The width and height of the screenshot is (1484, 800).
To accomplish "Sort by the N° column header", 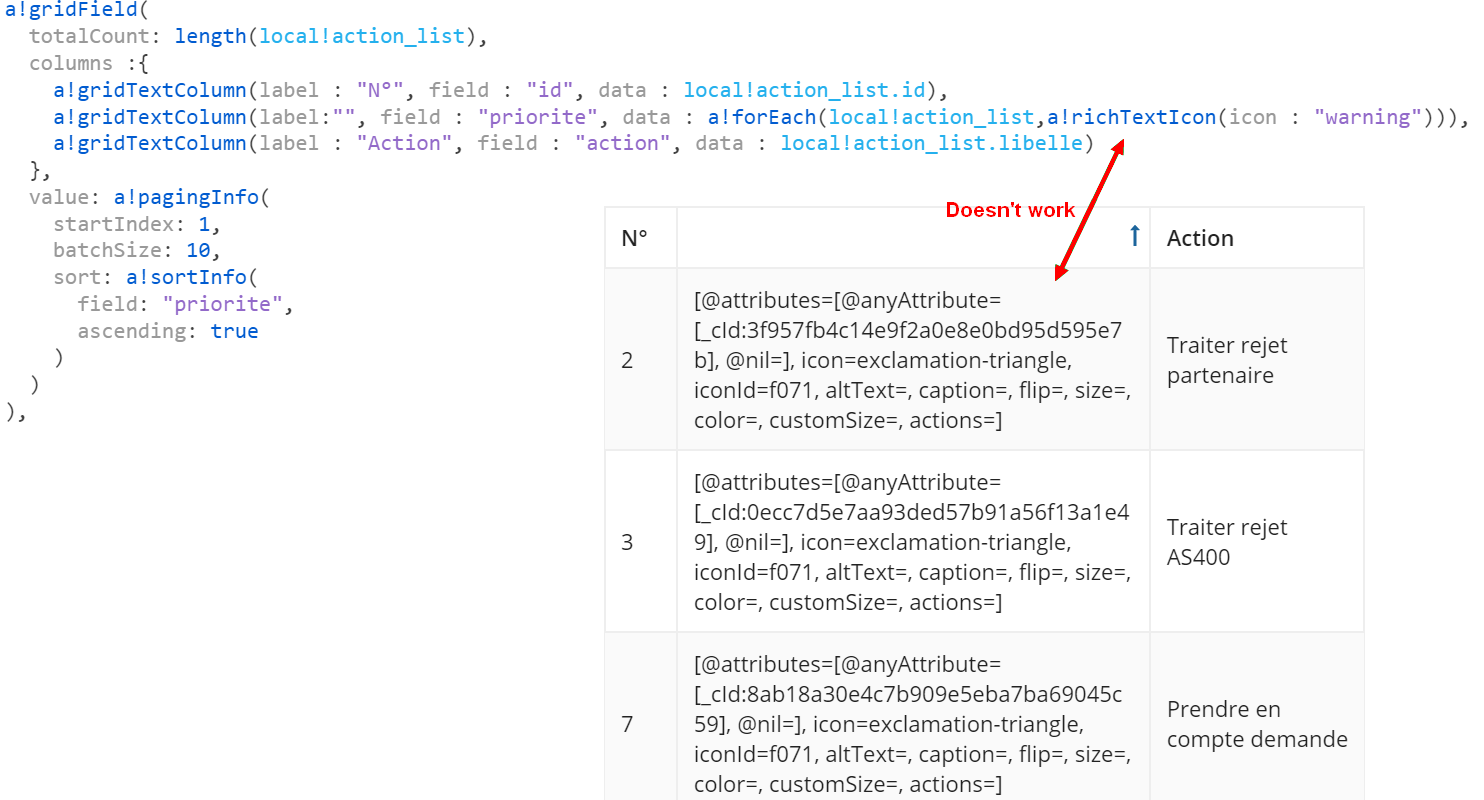I will [x=635, y=238].
